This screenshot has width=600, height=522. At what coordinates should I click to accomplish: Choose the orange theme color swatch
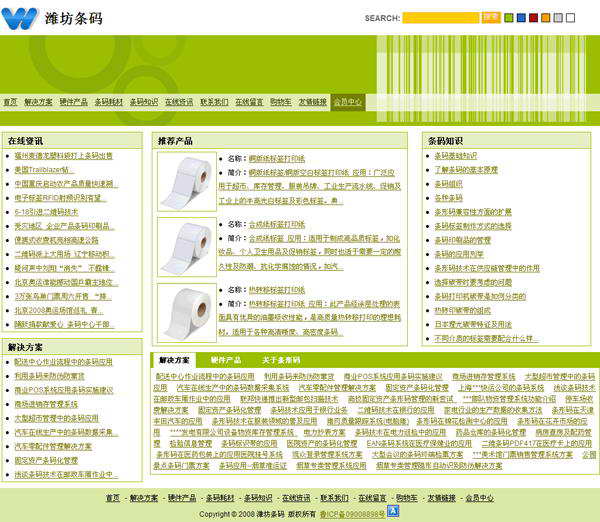tap(546, 18)
